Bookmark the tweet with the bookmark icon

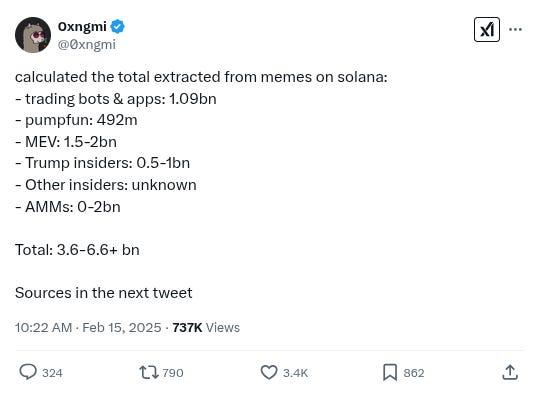(x=390, y=372)
